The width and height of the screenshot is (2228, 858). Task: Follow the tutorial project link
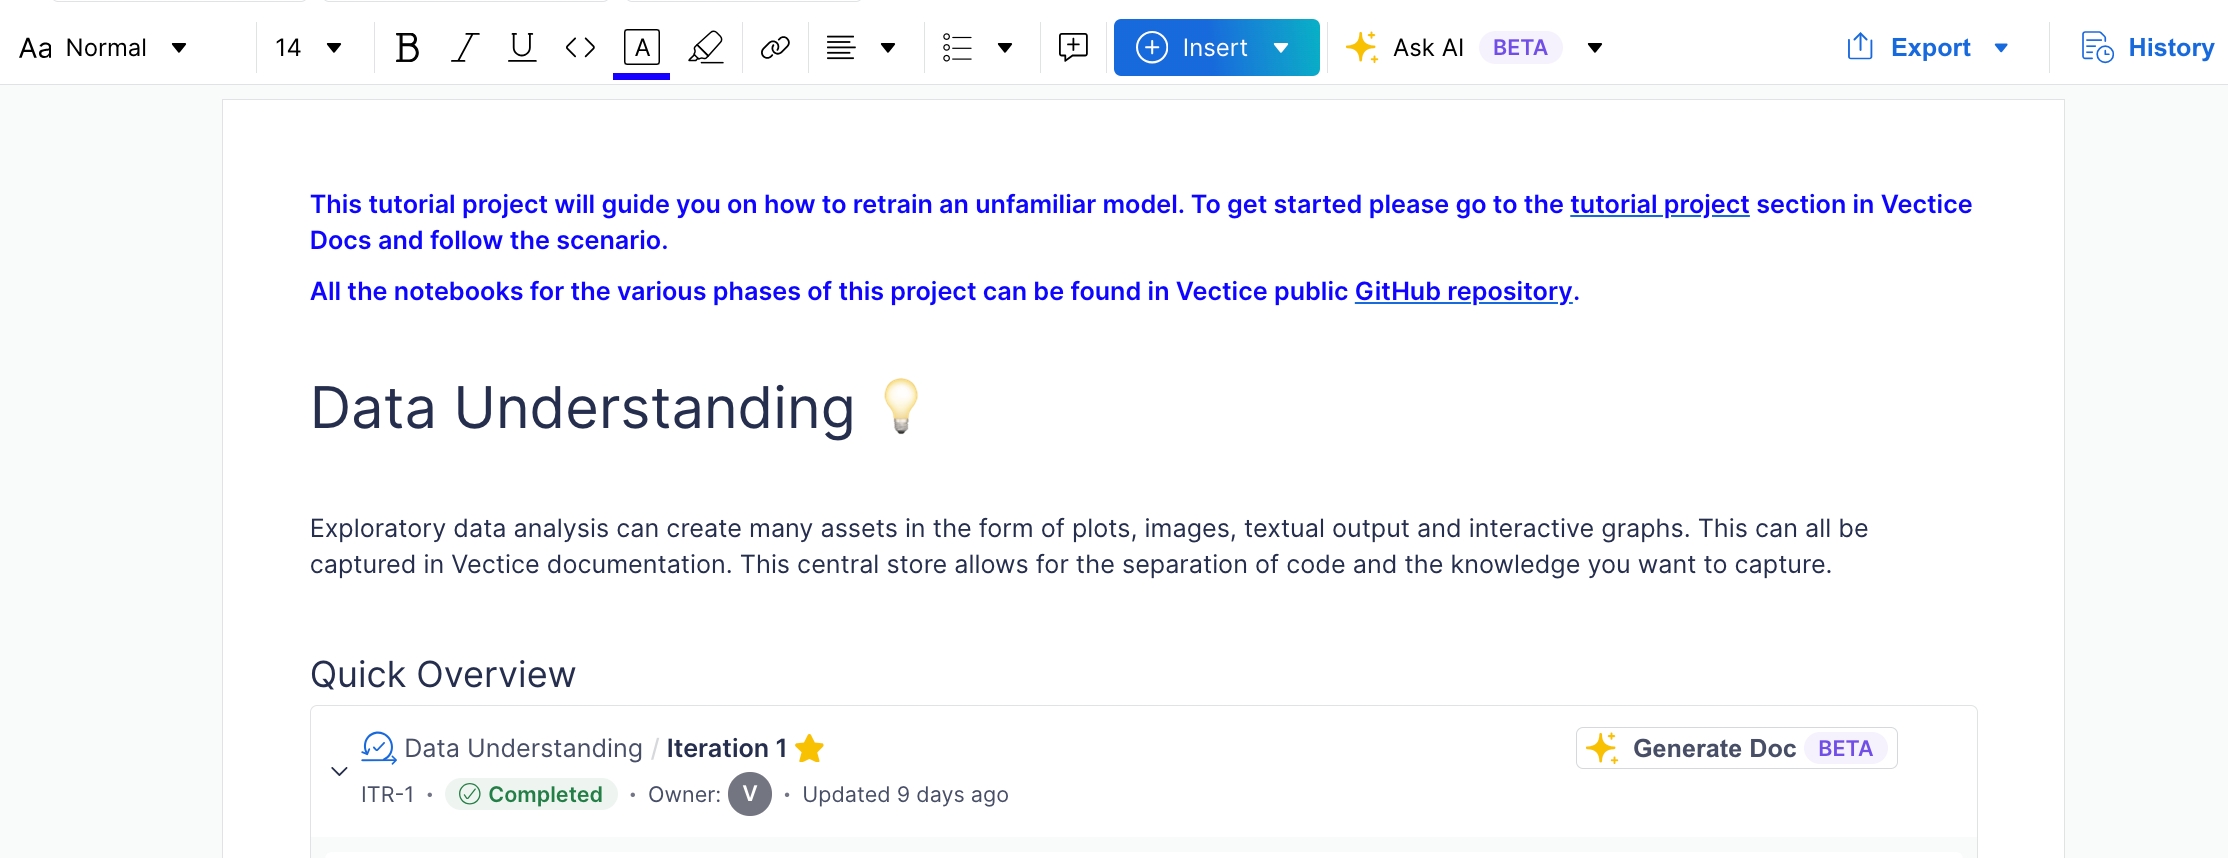(1659, 205)
